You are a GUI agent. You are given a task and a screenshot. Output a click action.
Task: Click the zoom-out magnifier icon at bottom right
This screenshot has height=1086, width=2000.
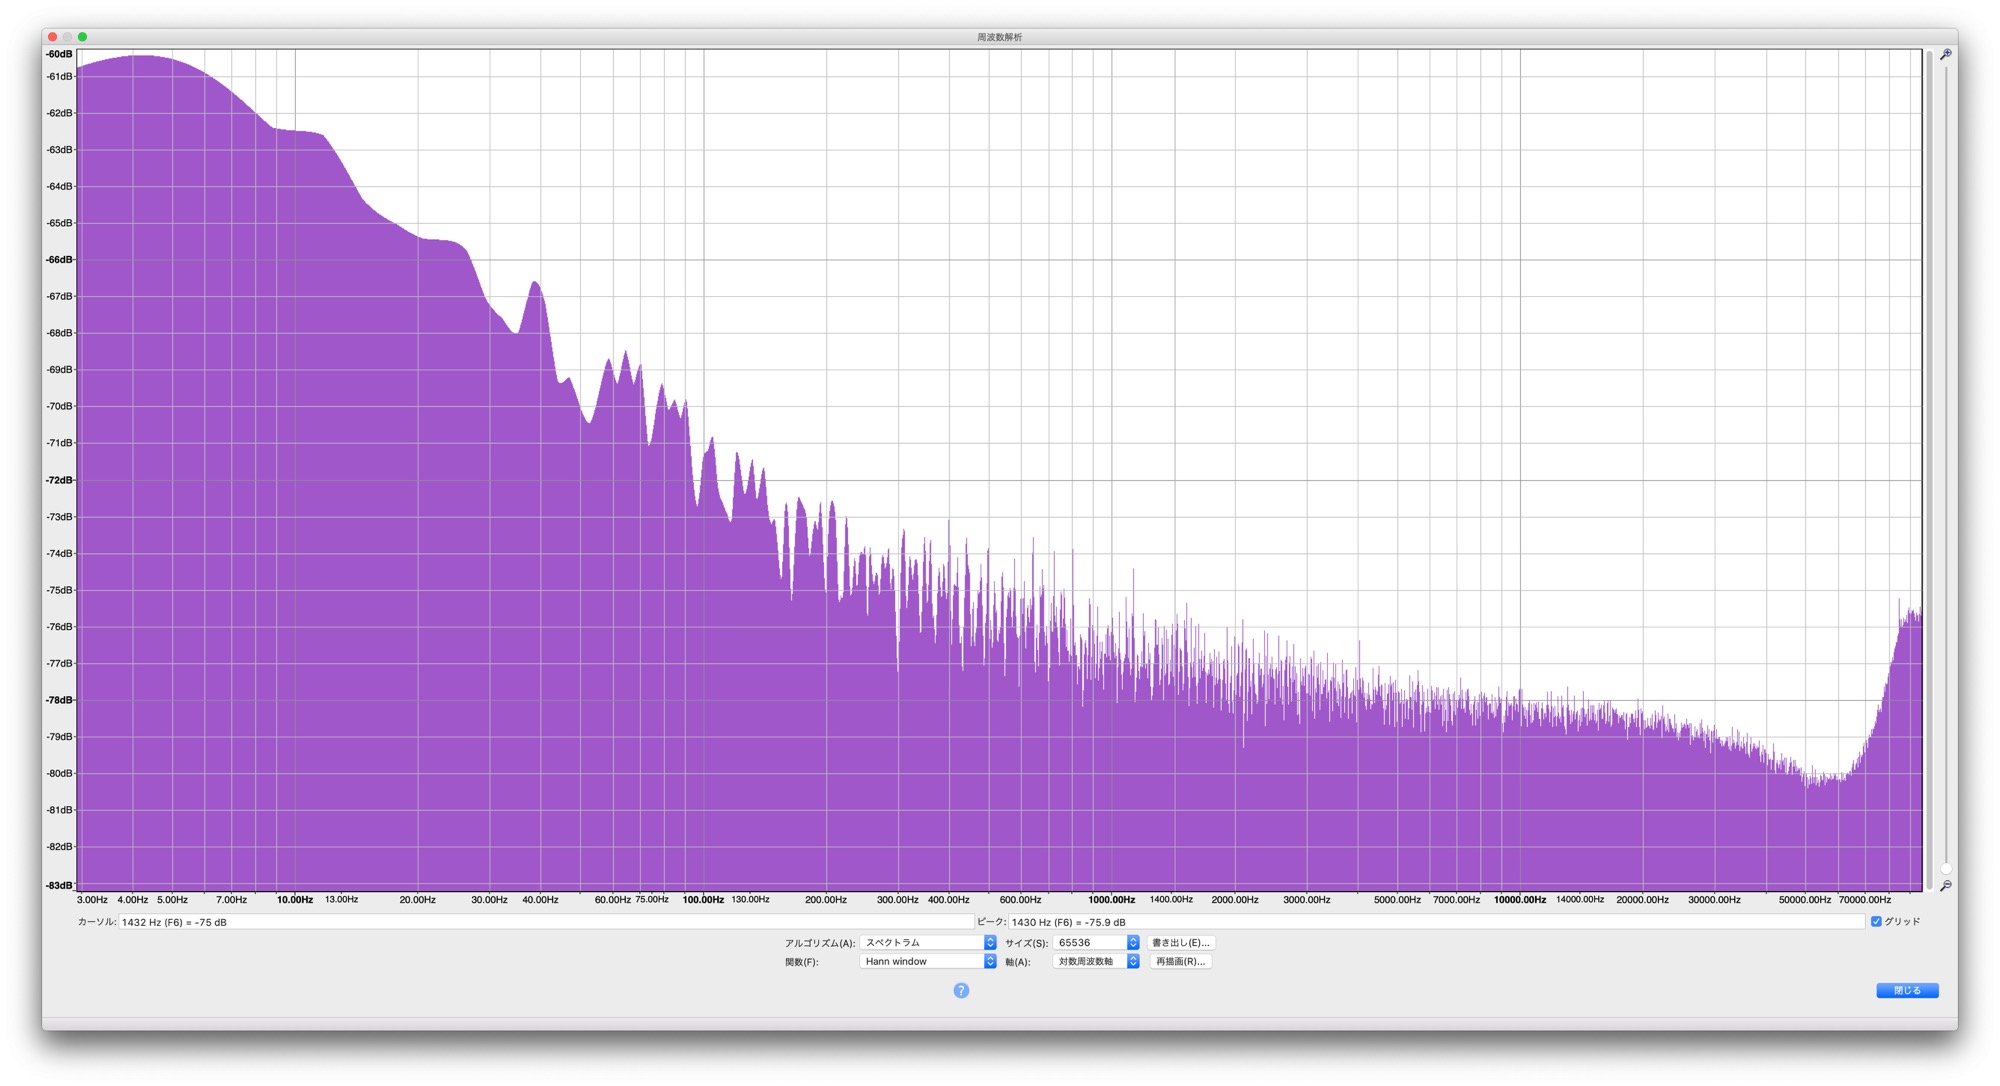(x=1946, y=886)
